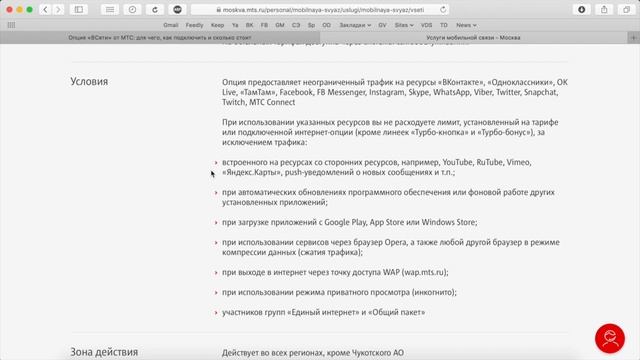Click the bullet about браузер Opera
Screen dimensions: 640x360
click(x=391, y=247)
